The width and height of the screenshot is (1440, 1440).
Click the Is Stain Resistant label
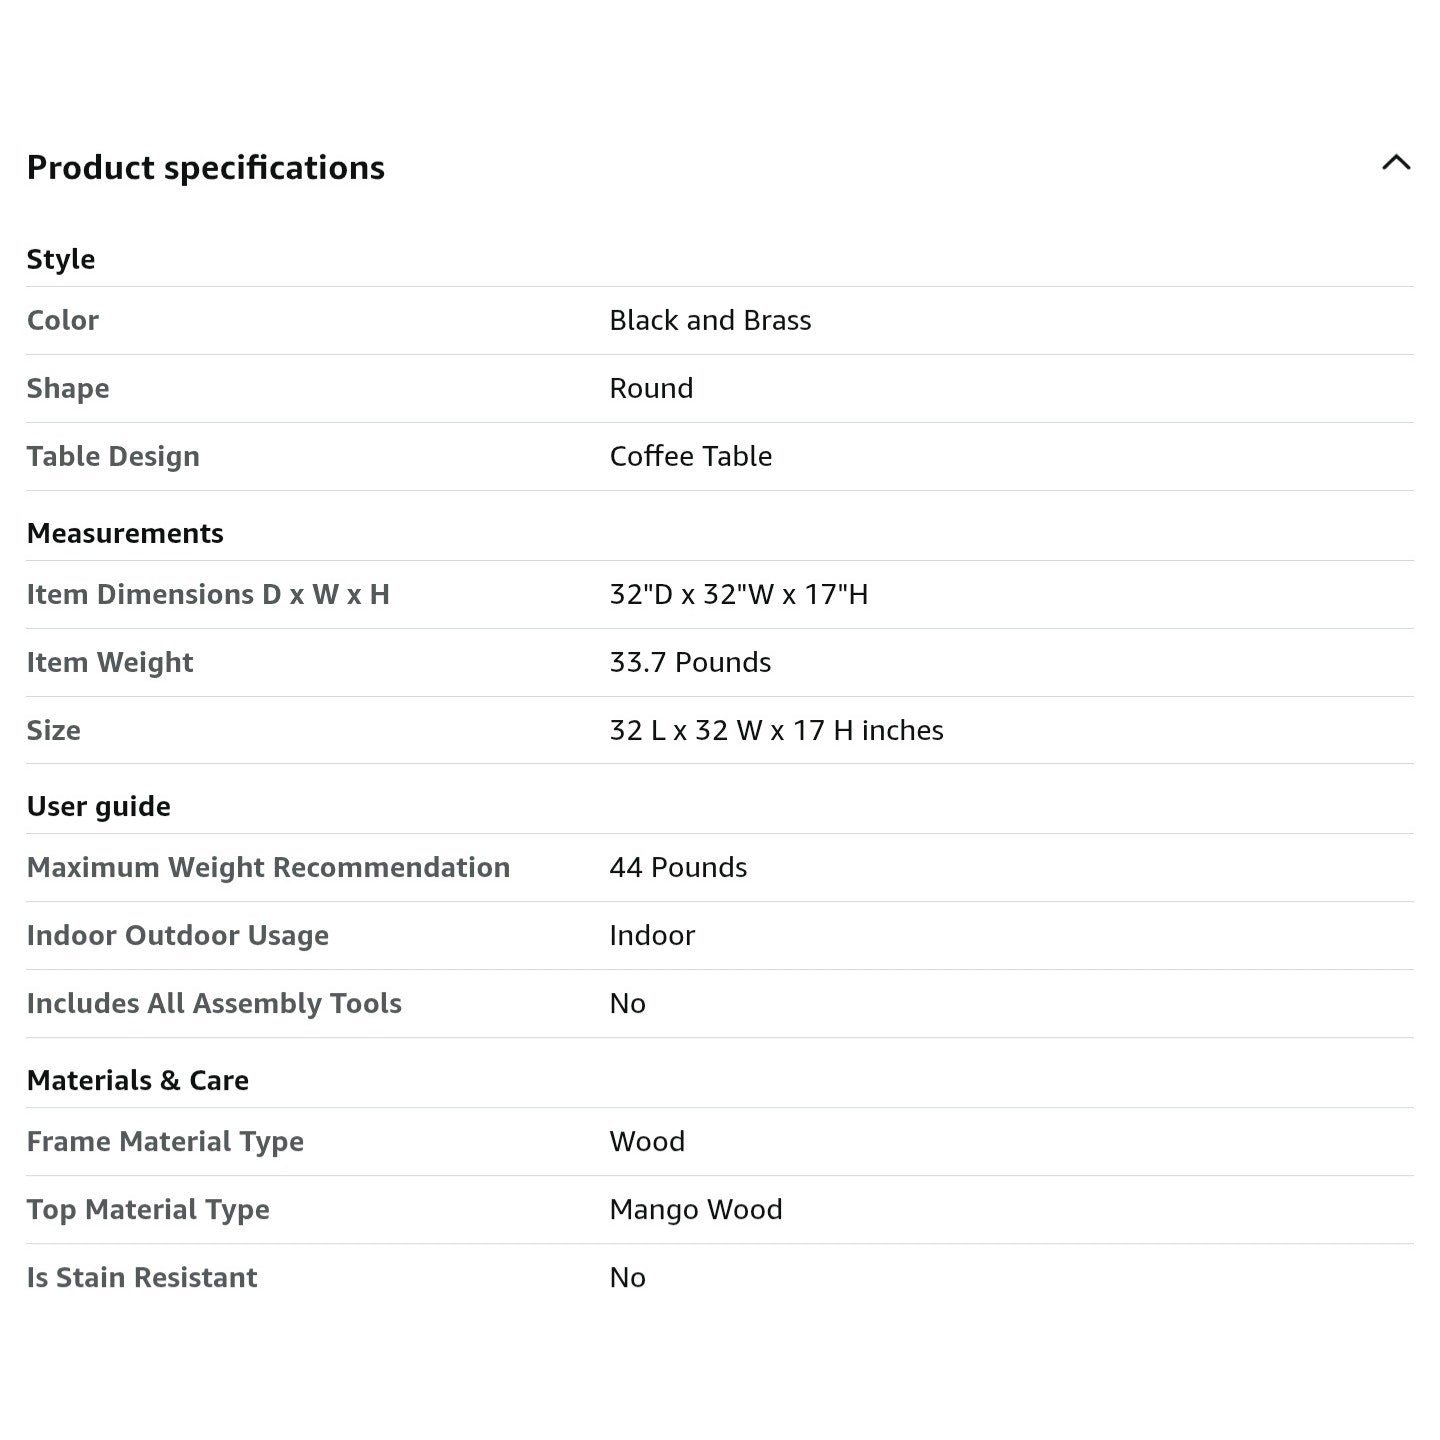[x=142, y=1277]
